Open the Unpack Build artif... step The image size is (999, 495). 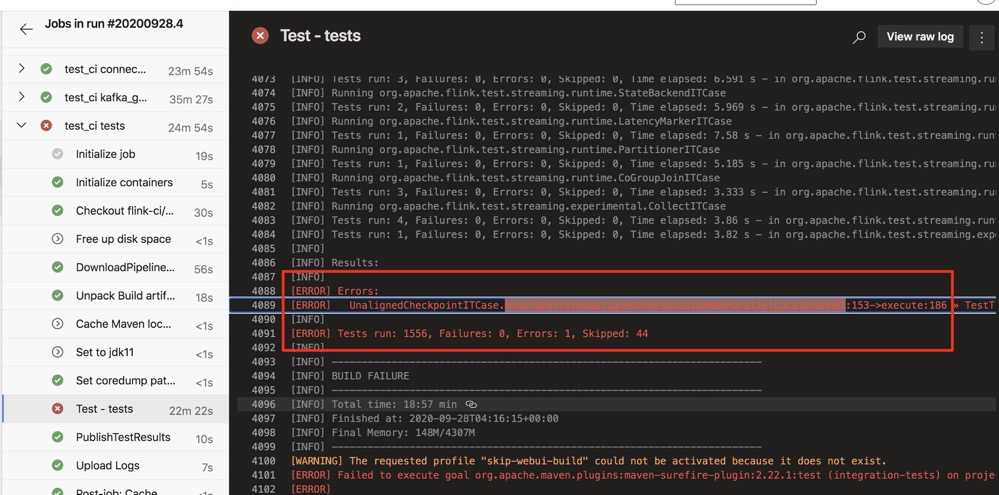(x=115, y=296)
